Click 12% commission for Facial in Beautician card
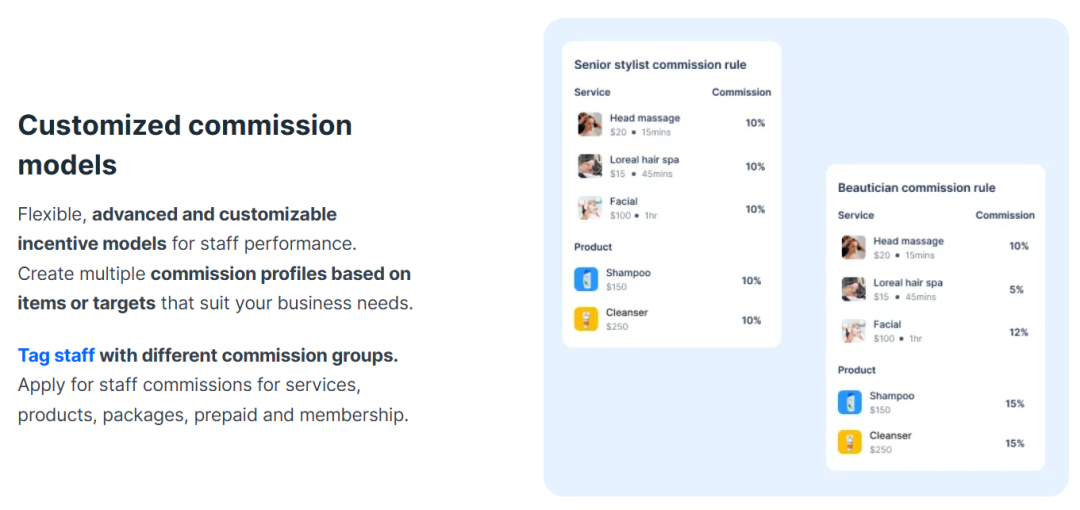Viewport: 1080px width, 510px height. click(x=1018, y=332)
